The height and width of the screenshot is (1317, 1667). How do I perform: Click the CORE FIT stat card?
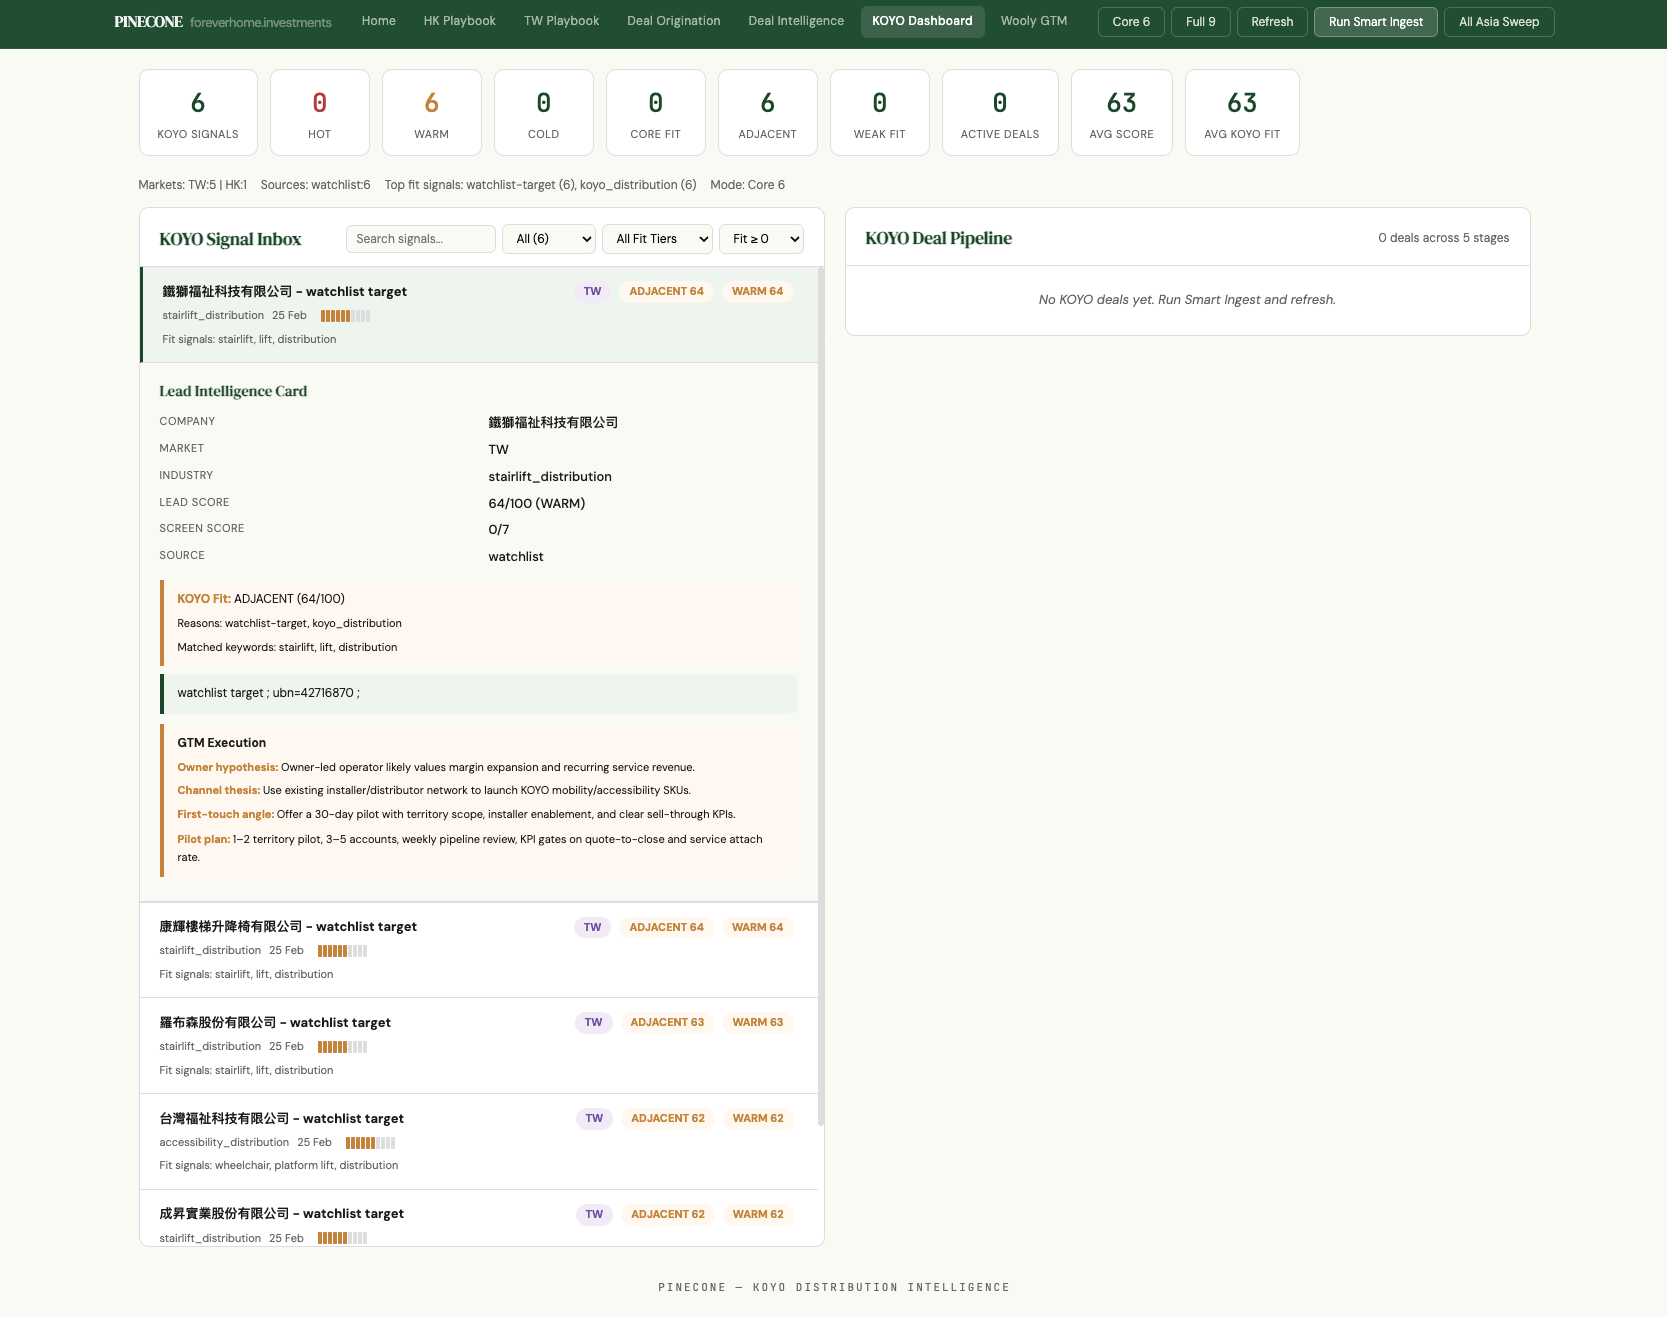pos(655,111)
